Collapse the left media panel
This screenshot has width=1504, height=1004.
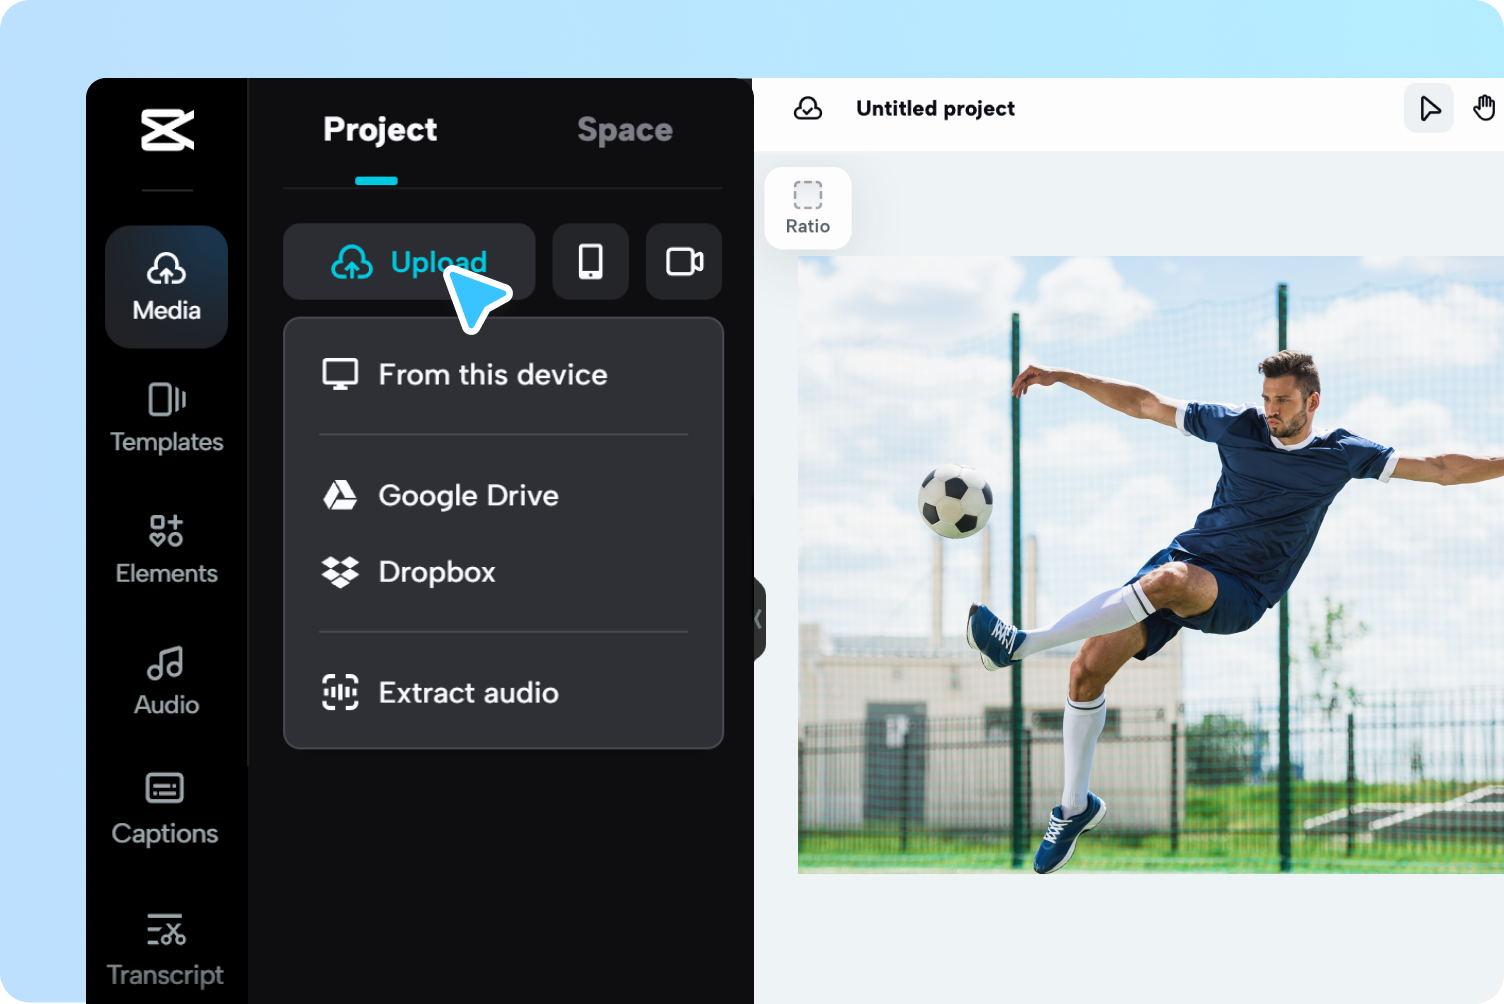pos(757,619)
